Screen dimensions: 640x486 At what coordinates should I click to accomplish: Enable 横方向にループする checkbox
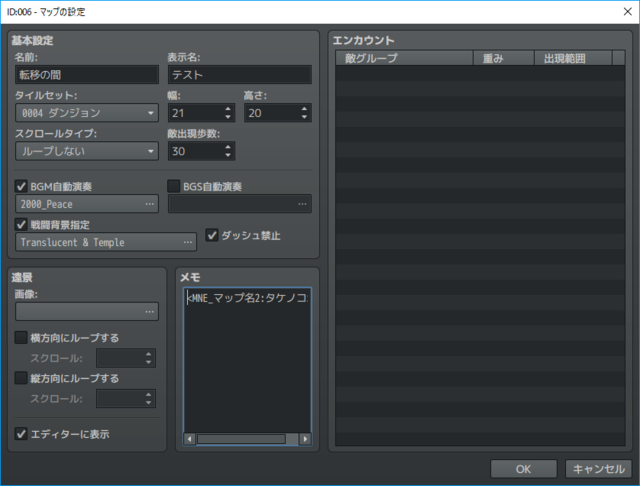tap(21, 337)
